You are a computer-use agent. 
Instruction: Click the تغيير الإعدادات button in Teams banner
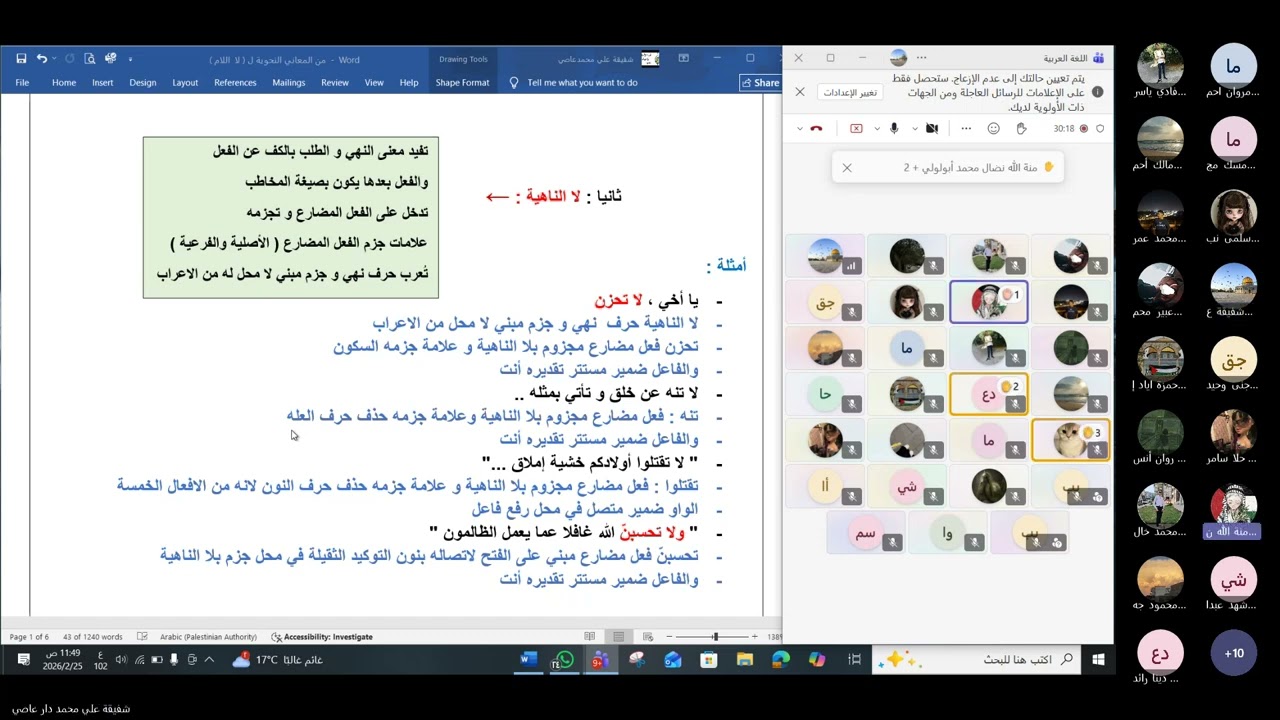pos(850,92)
